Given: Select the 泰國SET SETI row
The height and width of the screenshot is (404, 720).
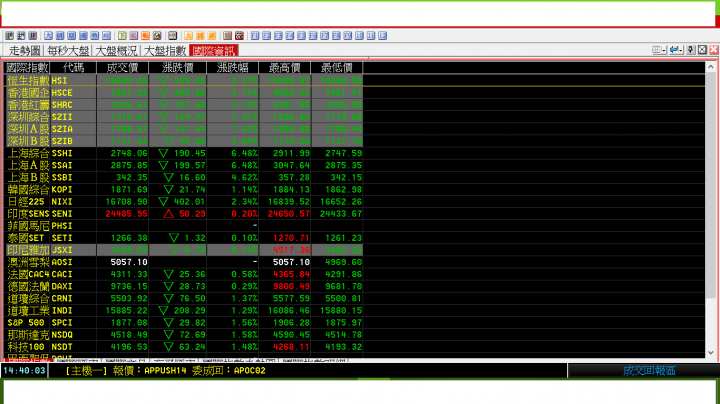Looking at the screenshot, I should click(184, 238).
